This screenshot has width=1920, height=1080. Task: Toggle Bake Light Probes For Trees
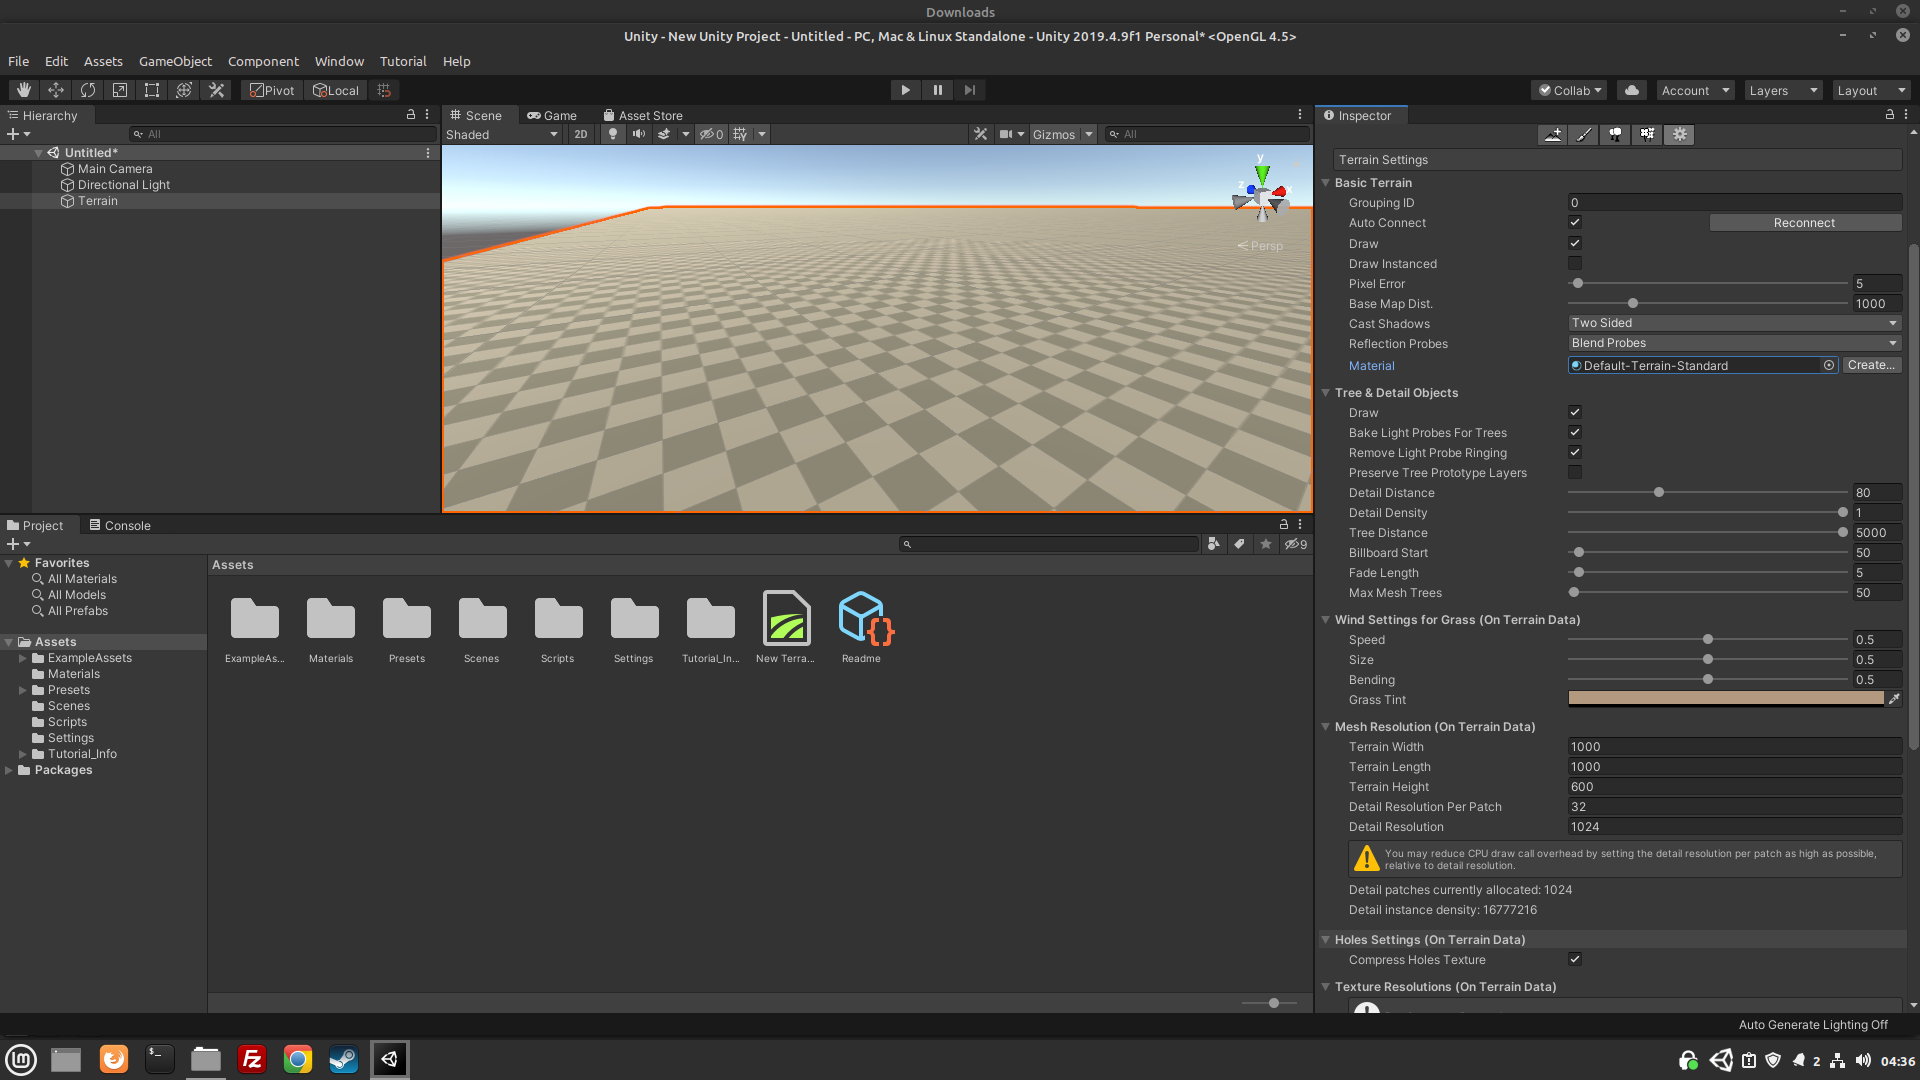click(x=1575, y=432)
